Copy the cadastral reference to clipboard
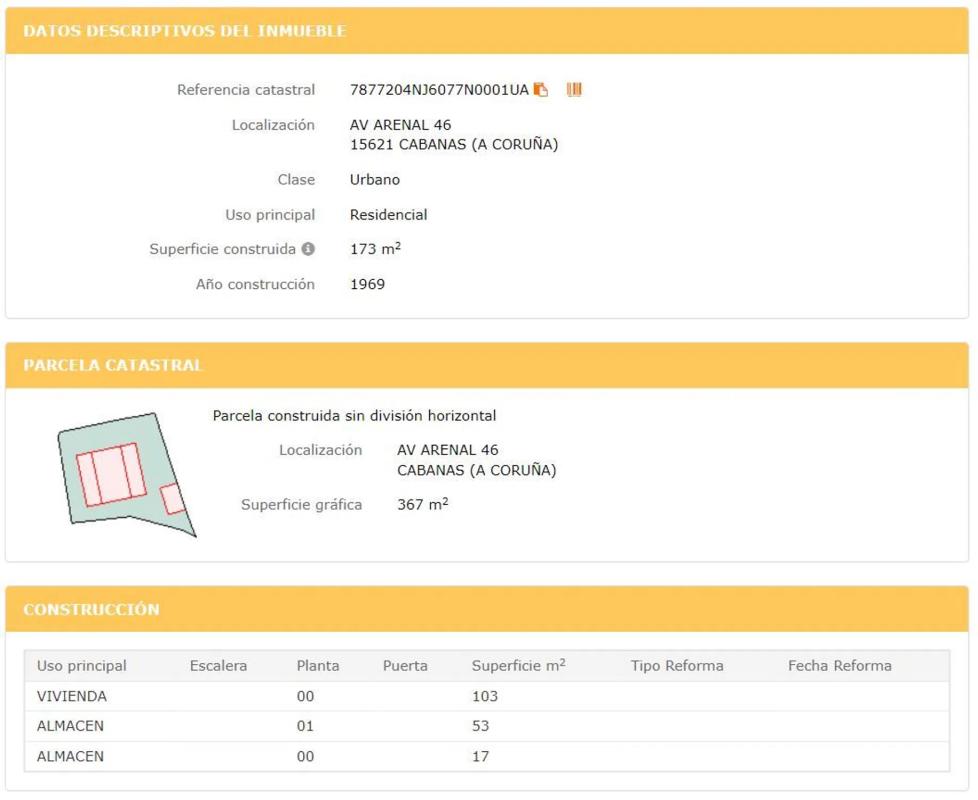Viewport: 978px width, 800px height. [541, 90]
